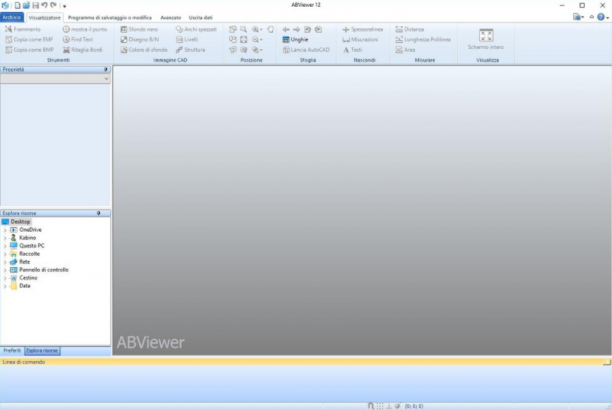Screen dimensions: 612x410
Task: Toggle Testi visibility
Action: pos(352,50)
